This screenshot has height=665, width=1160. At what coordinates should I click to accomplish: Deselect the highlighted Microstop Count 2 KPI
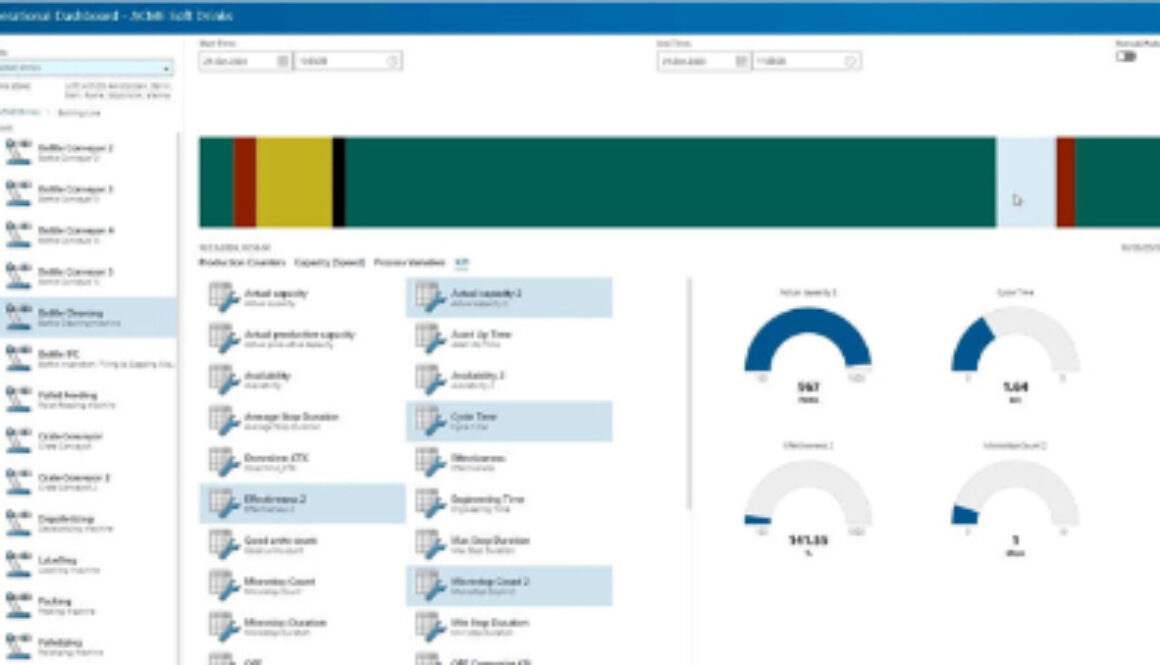[x=509, y=586]
